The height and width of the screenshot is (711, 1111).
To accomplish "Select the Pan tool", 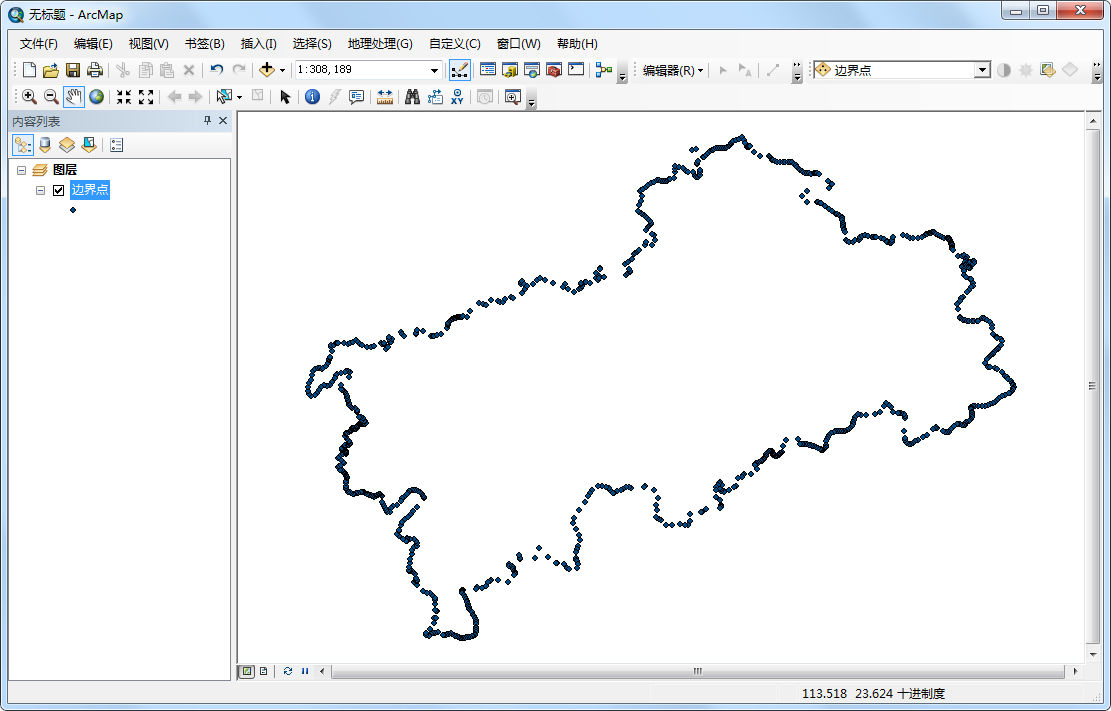I will 72,96.
